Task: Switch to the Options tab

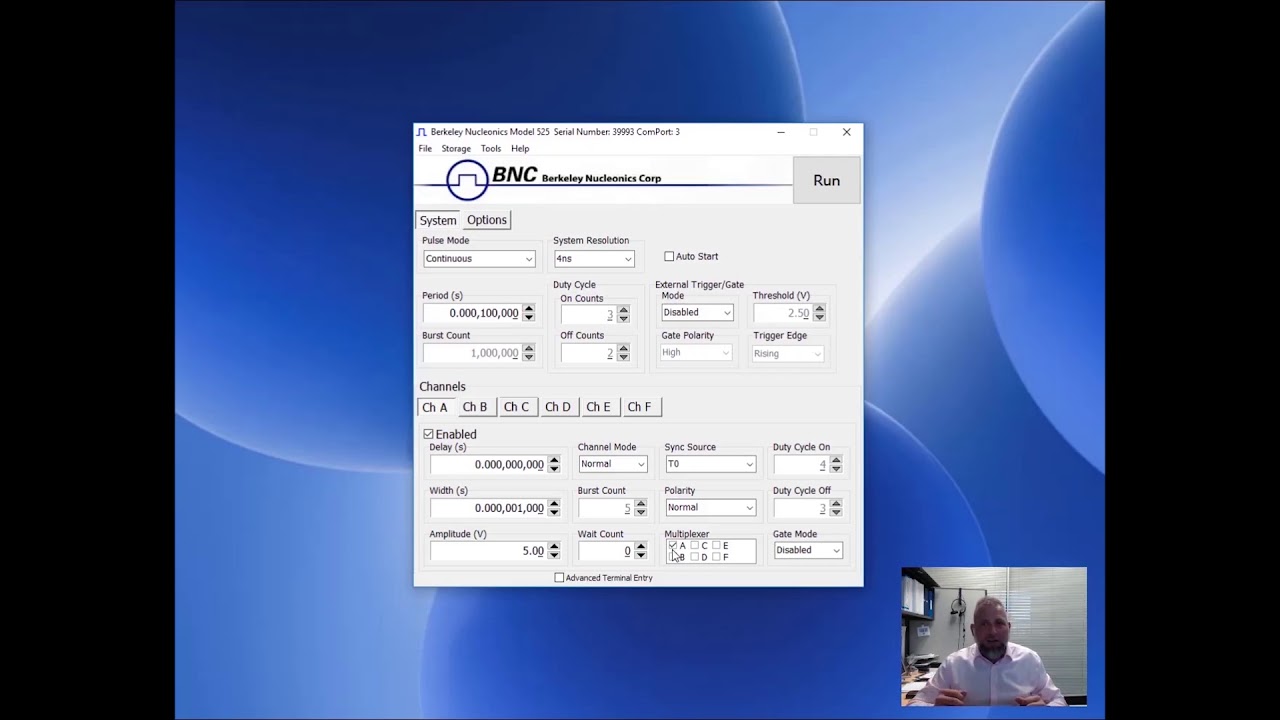Action: click(487, 220)
